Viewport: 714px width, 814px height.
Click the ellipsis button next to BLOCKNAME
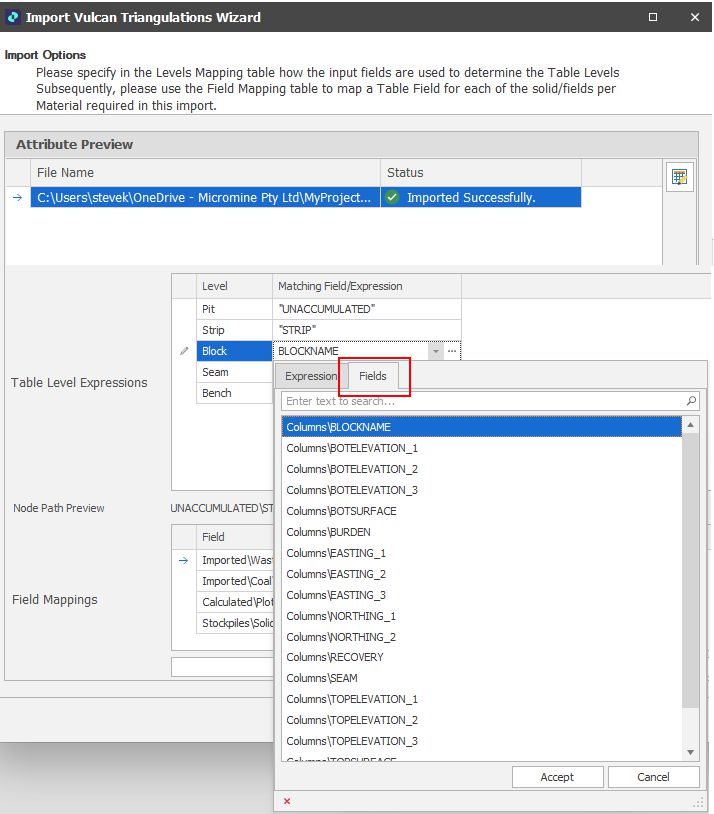(x=452, y=351)
